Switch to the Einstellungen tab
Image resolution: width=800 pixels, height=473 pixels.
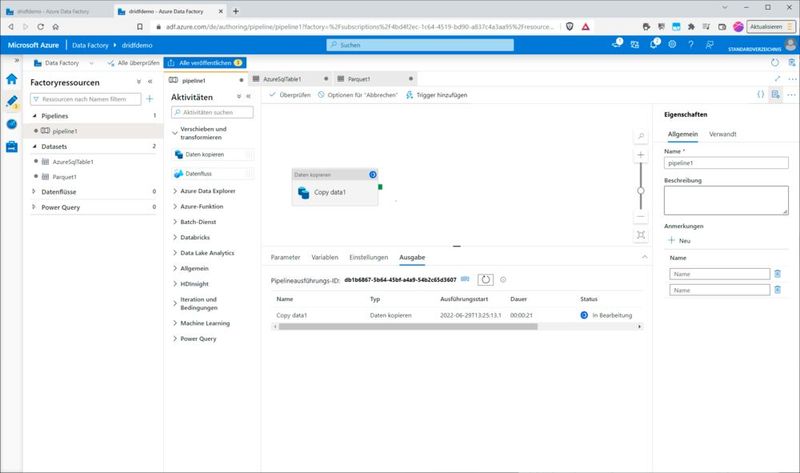click(368, 257)
